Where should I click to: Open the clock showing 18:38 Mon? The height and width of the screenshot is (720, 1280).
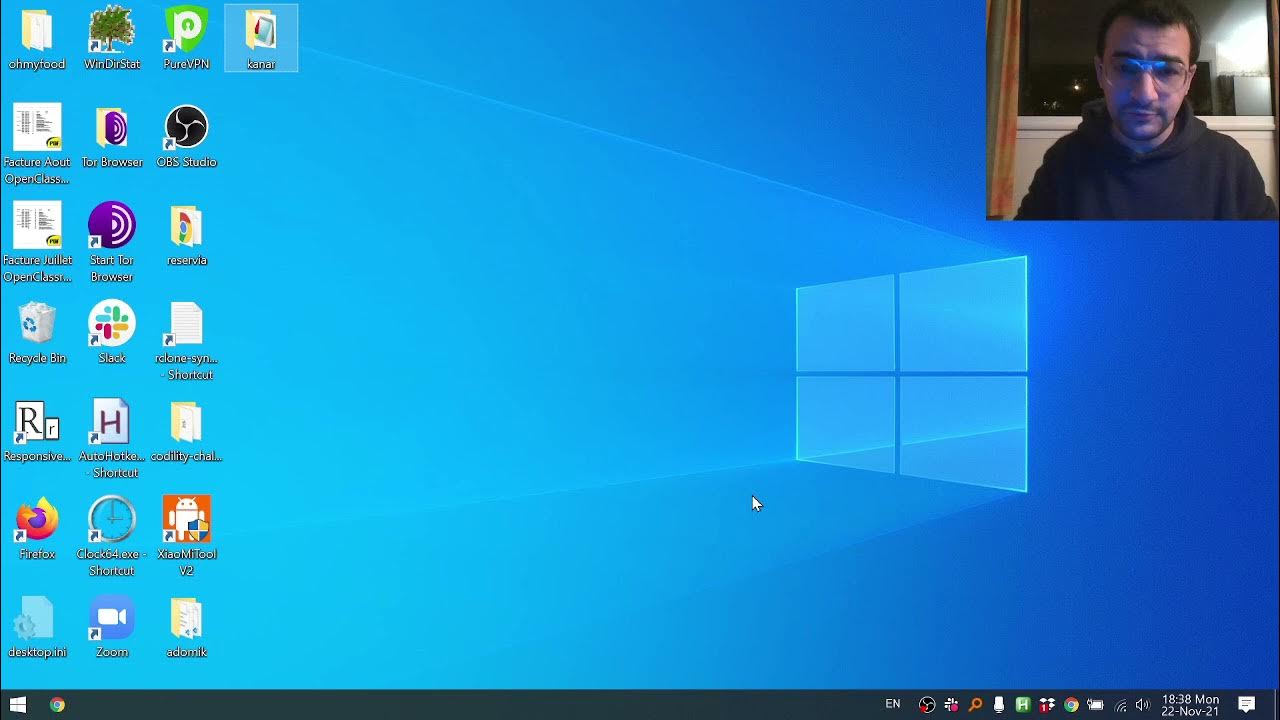1190,705
